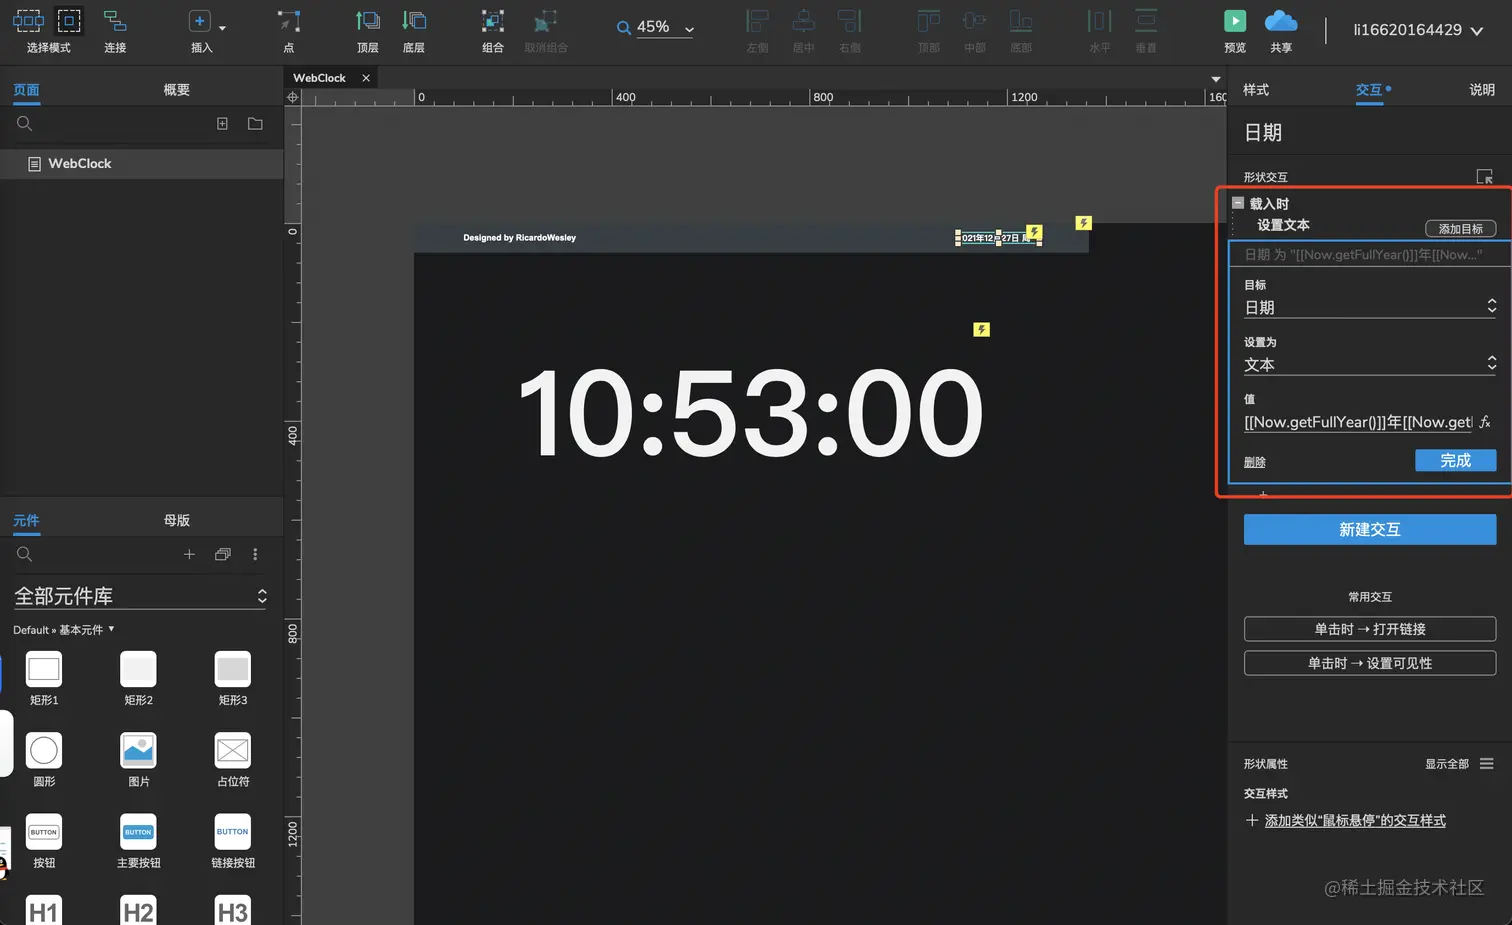
Task: Align right using 右侧 icon
Action: (x=849, y=21)
